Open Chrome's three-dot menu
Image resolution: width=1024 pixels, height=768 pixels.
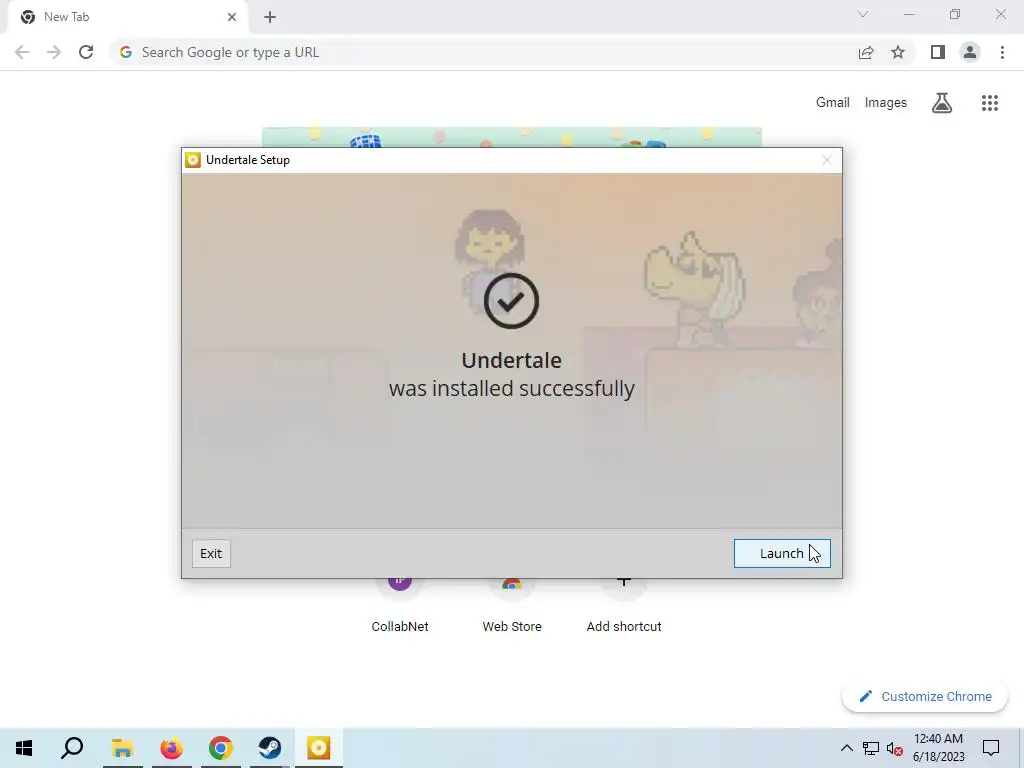tap(1002, 52)
